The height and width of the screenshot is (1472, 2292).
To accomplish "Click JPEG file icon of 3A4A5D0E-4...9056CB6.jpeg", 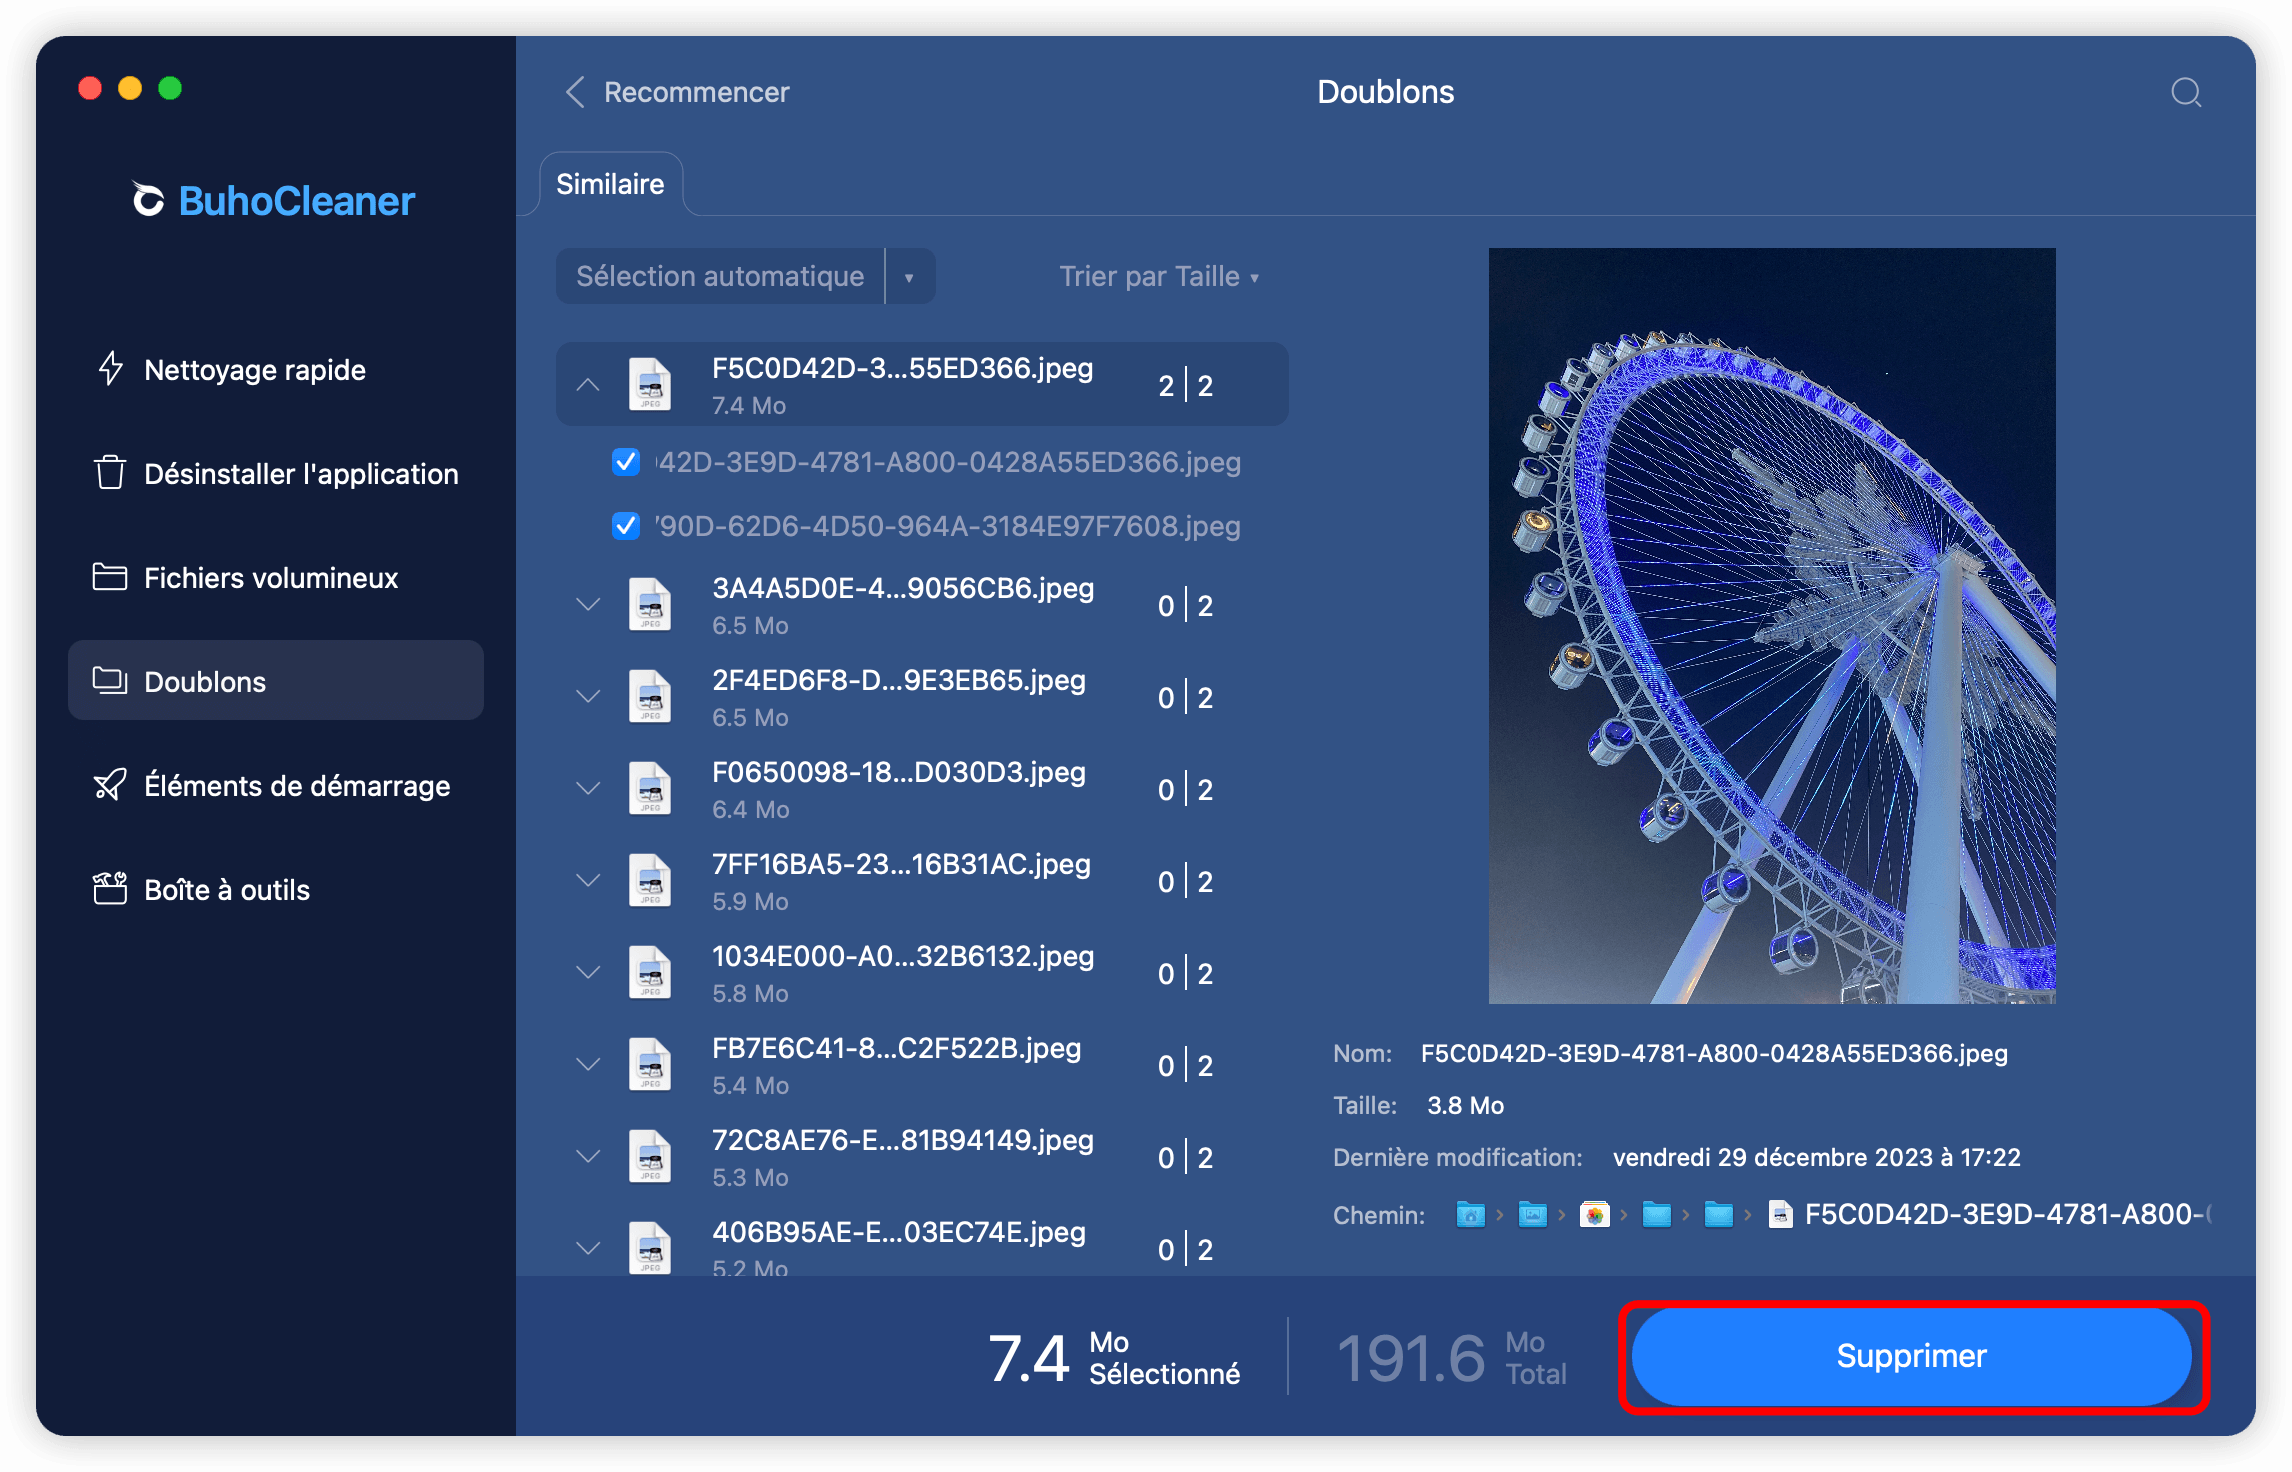I will [650, 605].
